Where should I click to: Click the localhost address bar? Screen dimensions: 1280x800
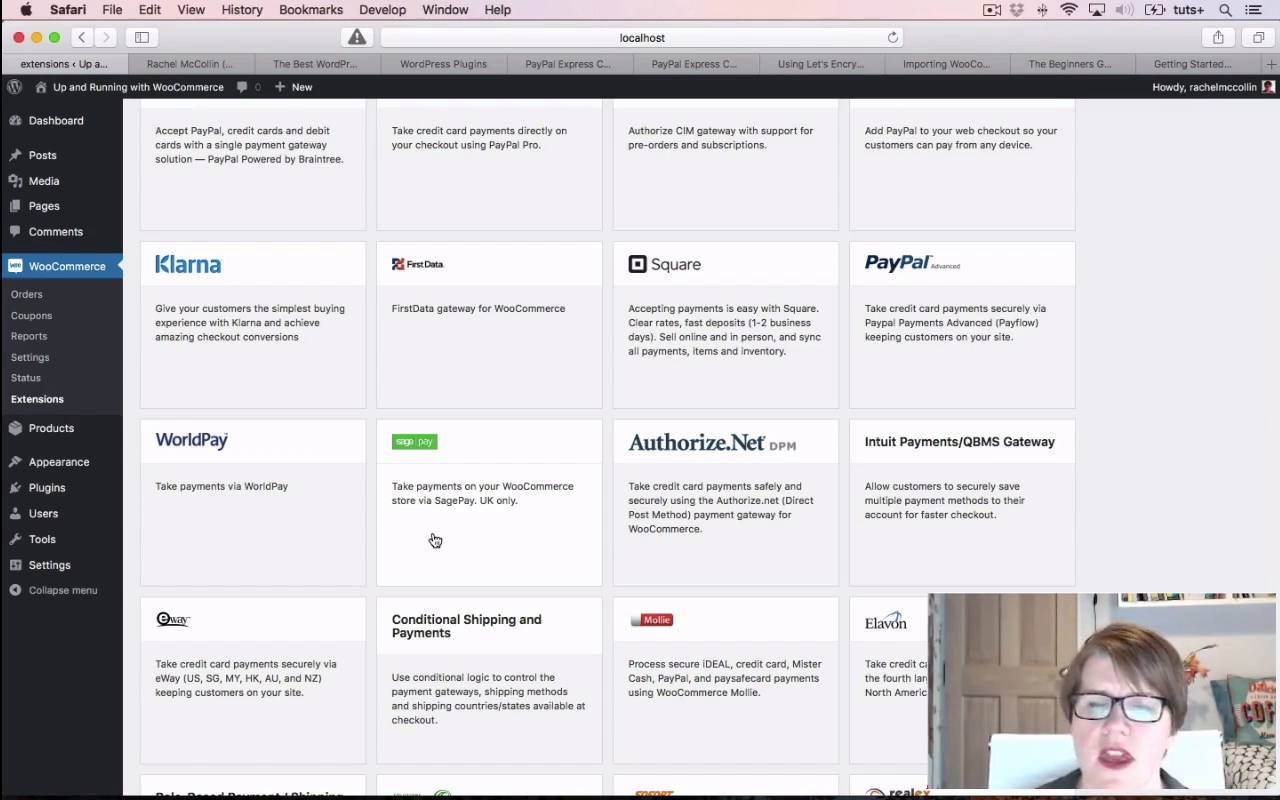(642, 37)
